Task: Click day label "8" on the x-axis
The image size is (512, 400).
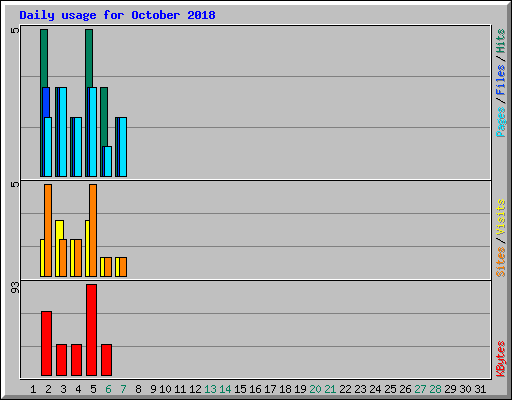Action: (x=138, y=389)
